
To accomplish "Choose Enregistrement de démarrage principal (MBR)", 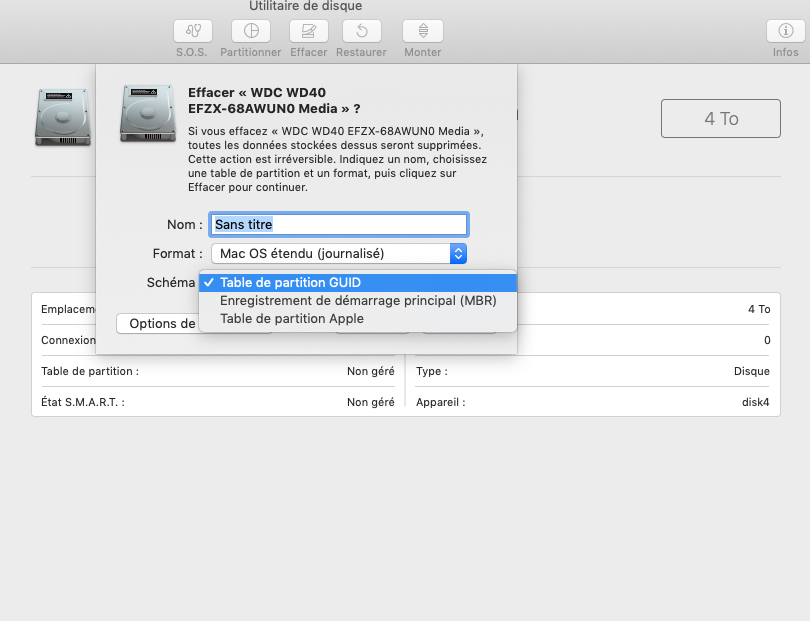I will click(357, 301).
